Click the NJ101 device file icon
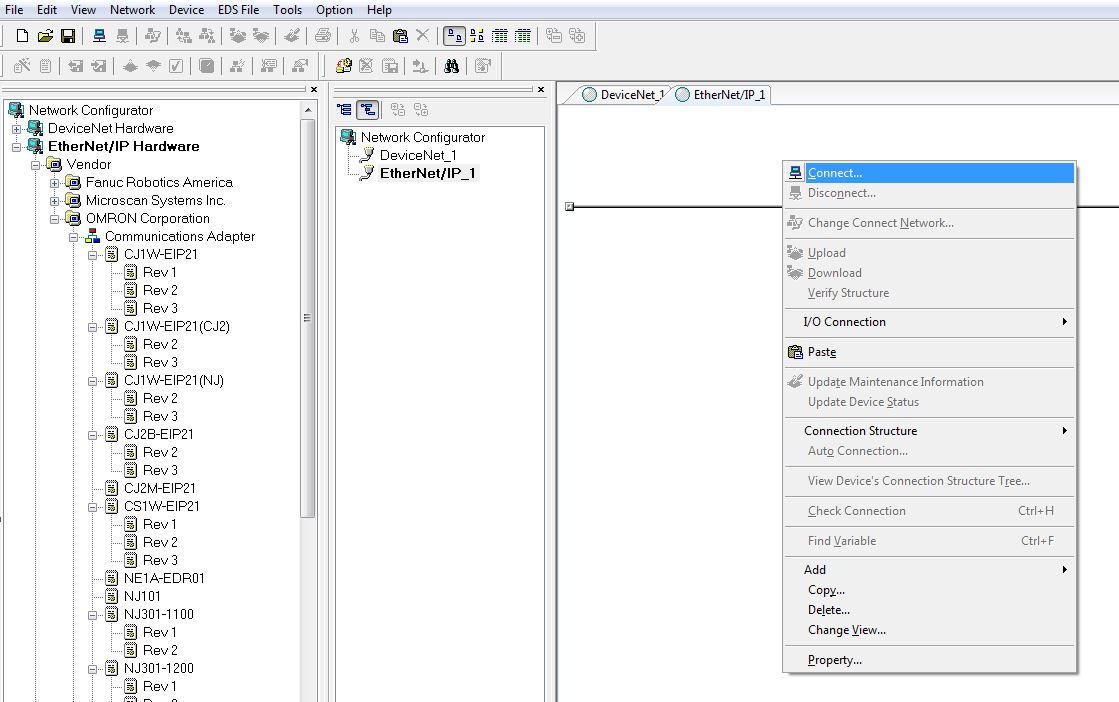Image resolution: width=1119 pixels, height=702 pixels. click(x=111, y=596)
